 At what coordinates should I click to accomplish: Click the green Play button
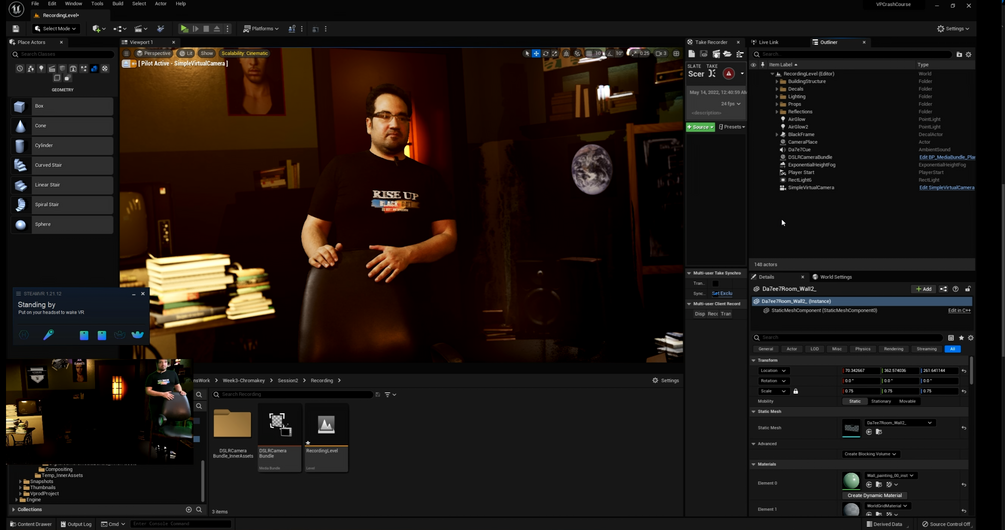184,29
